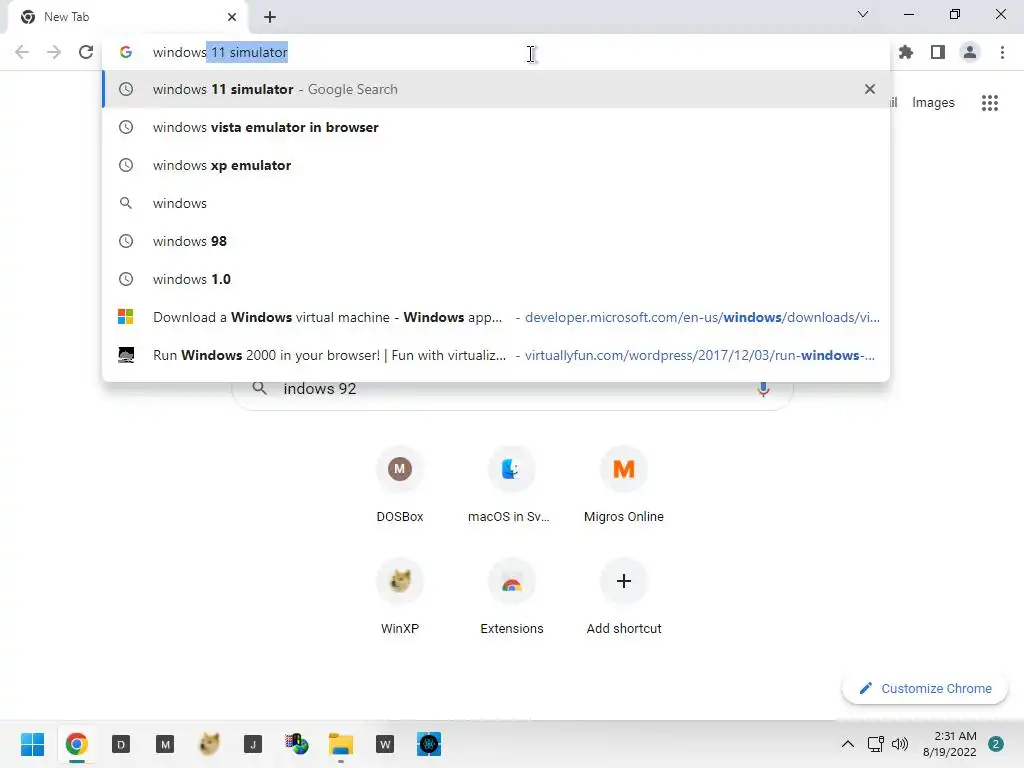This screenshot has height=768, width=1024.
Task: Open the 'J' app in taskbar
Action: click(253, 744)
